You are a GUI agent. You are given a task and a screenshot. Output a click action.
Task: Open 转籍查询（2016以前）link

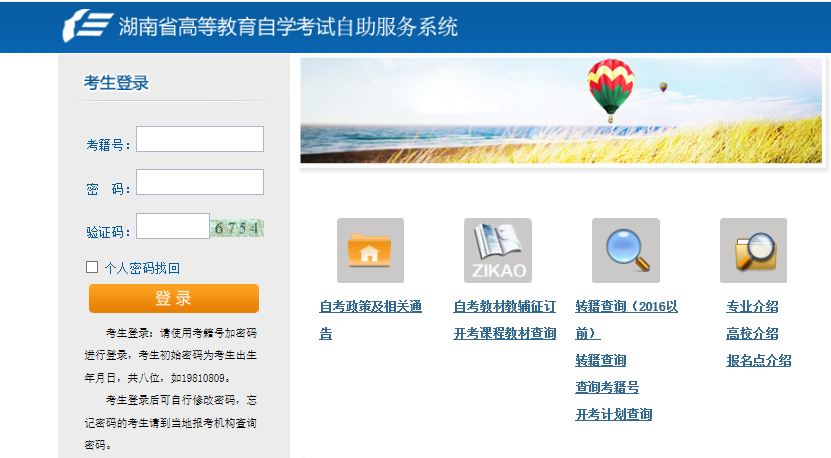tap(626, 307)
